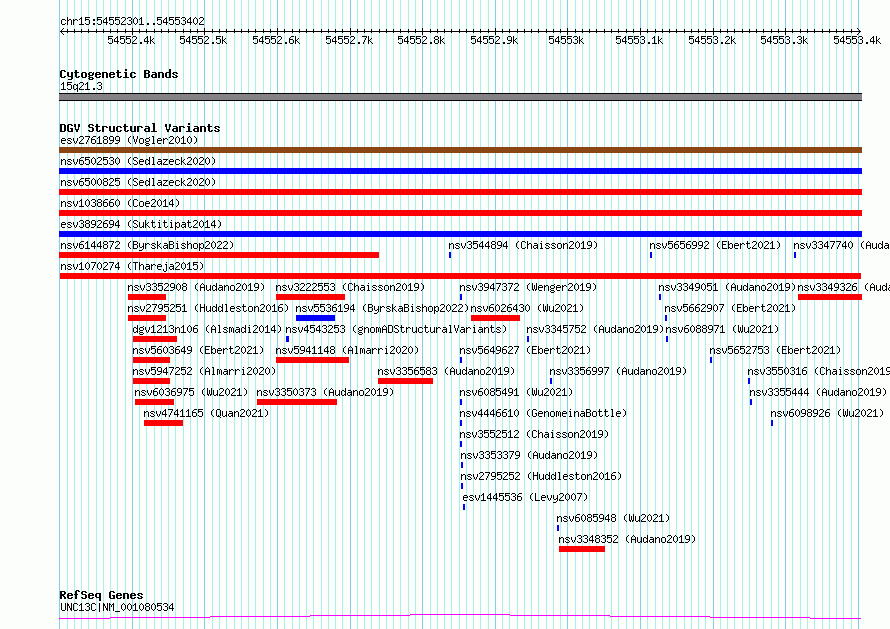Click the gray 15q21.3 cytogenetic band bar
The height and width of the screenshot is (629, 890).
point(460,97)
